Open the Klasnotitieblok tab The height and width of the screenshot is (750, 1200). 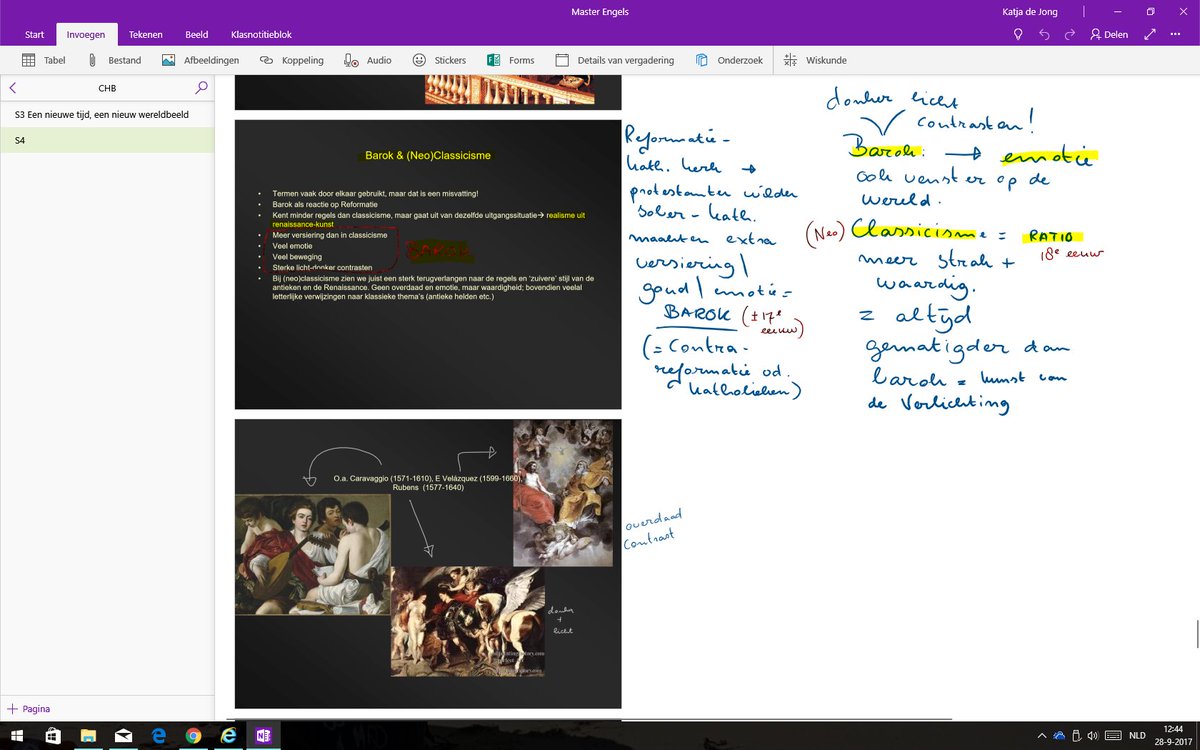[260, 34]
